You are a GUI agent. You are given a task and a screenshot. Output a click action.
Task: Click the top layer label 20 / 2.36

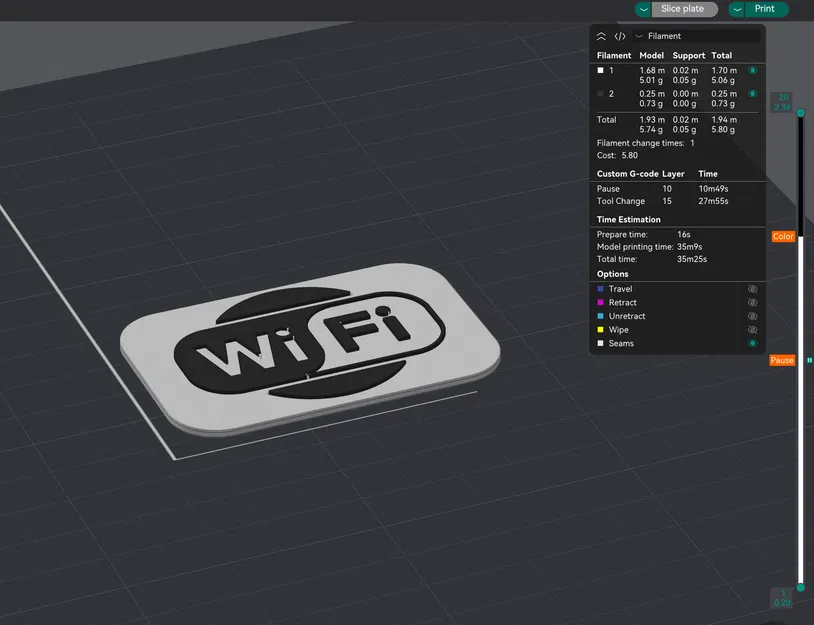[782, 102]
